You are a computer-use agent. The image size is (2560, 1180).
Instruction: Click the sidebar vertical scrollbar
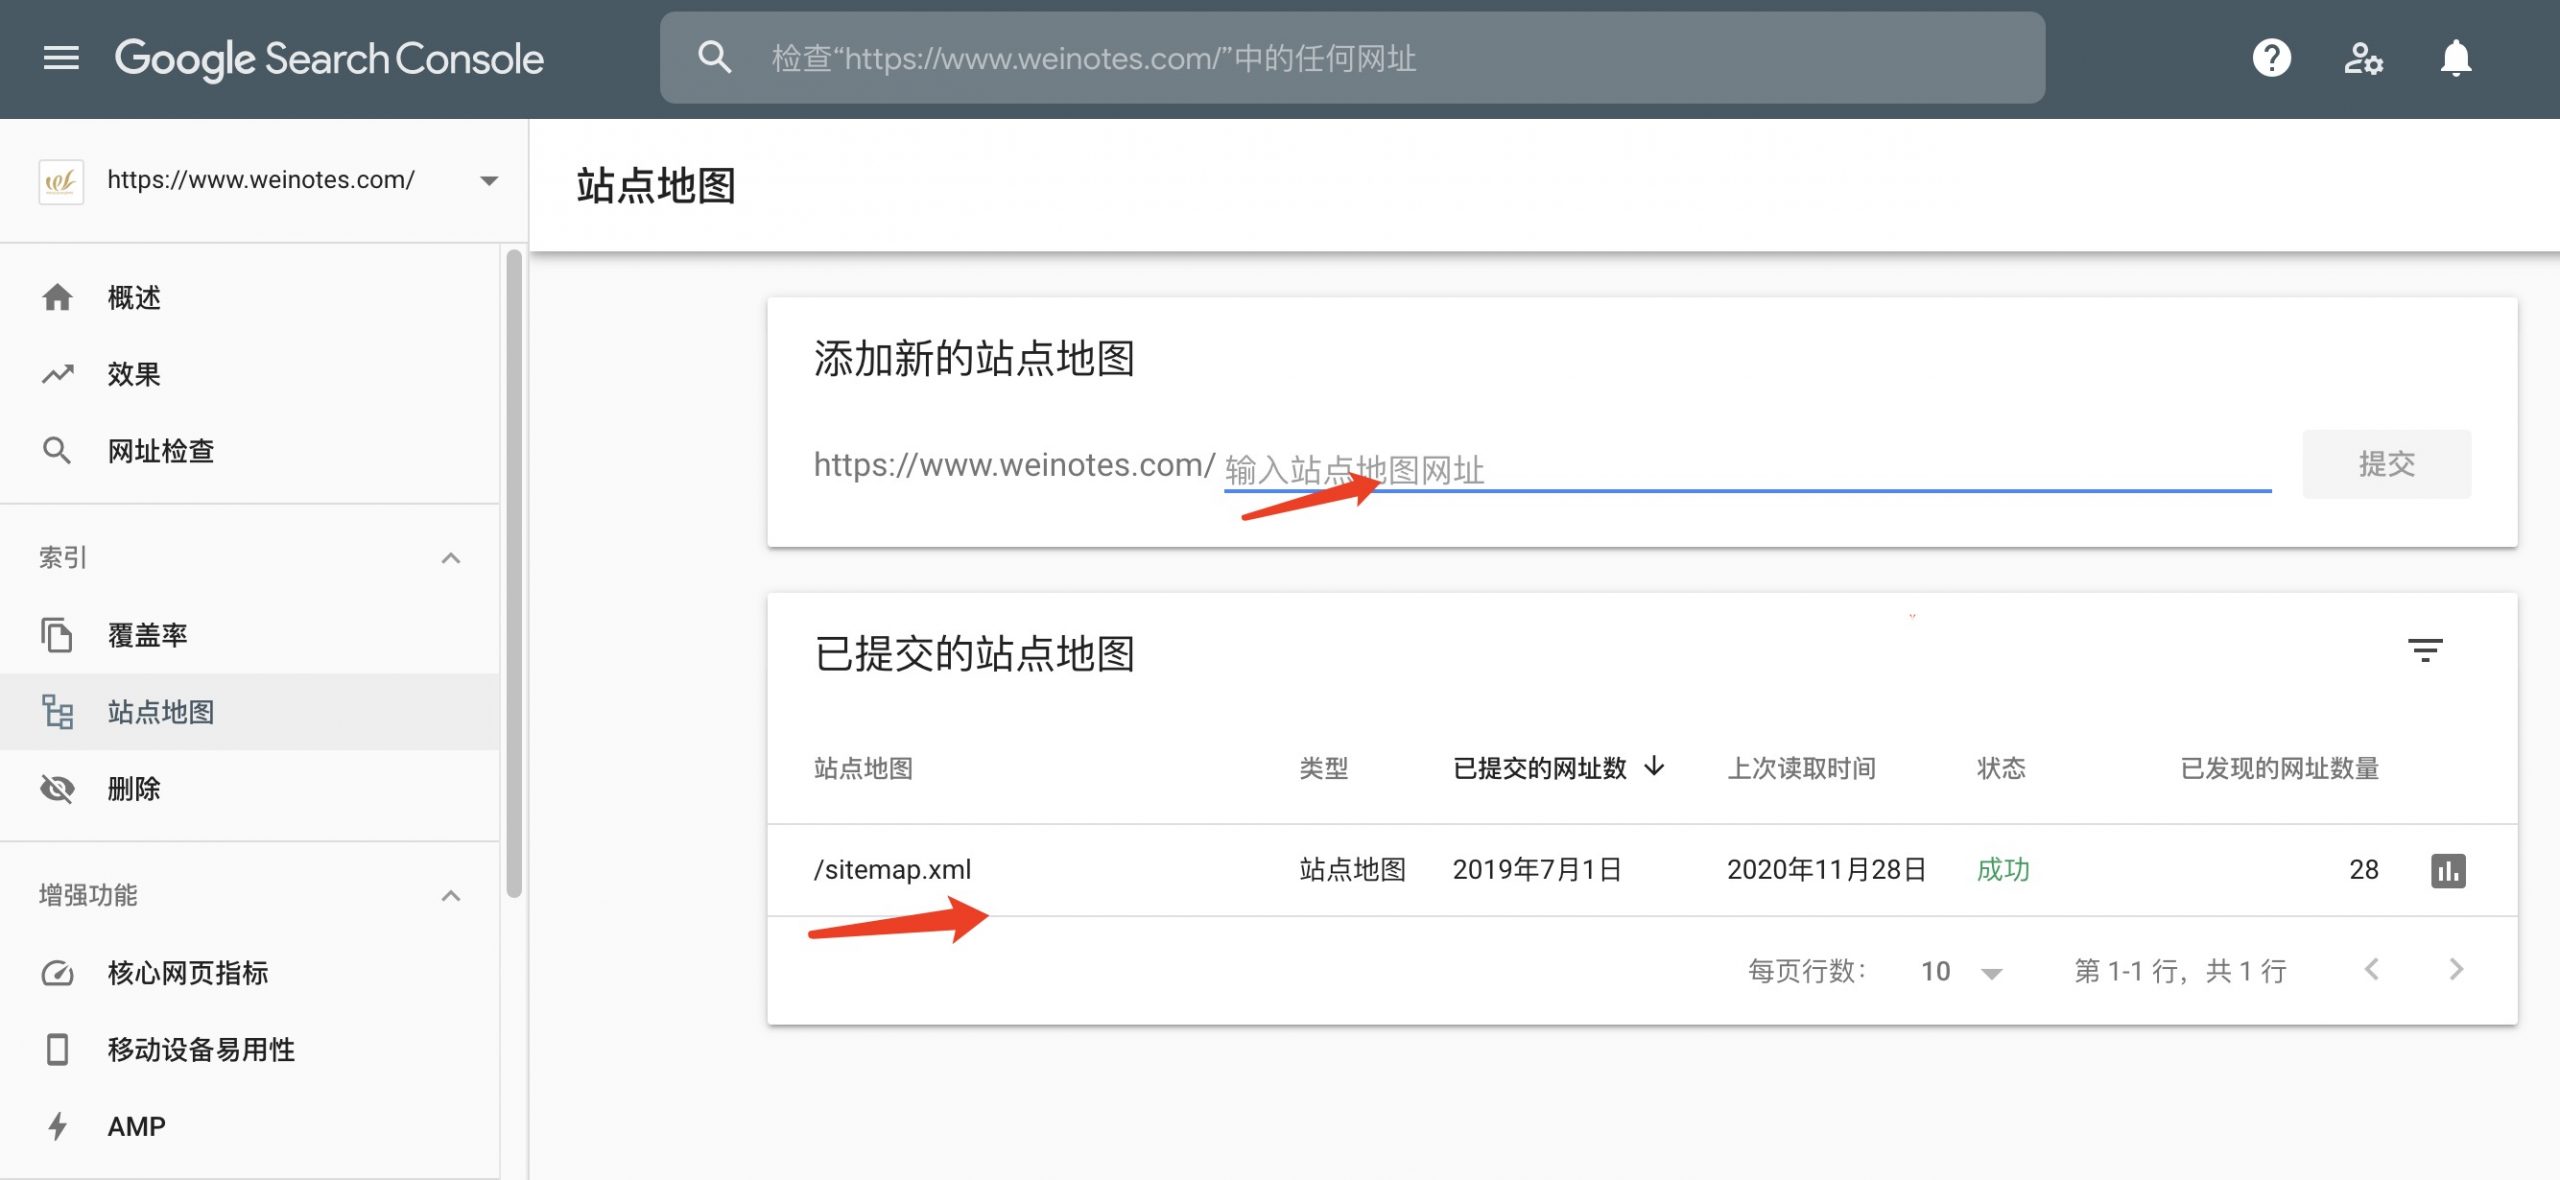coord(514,573)
